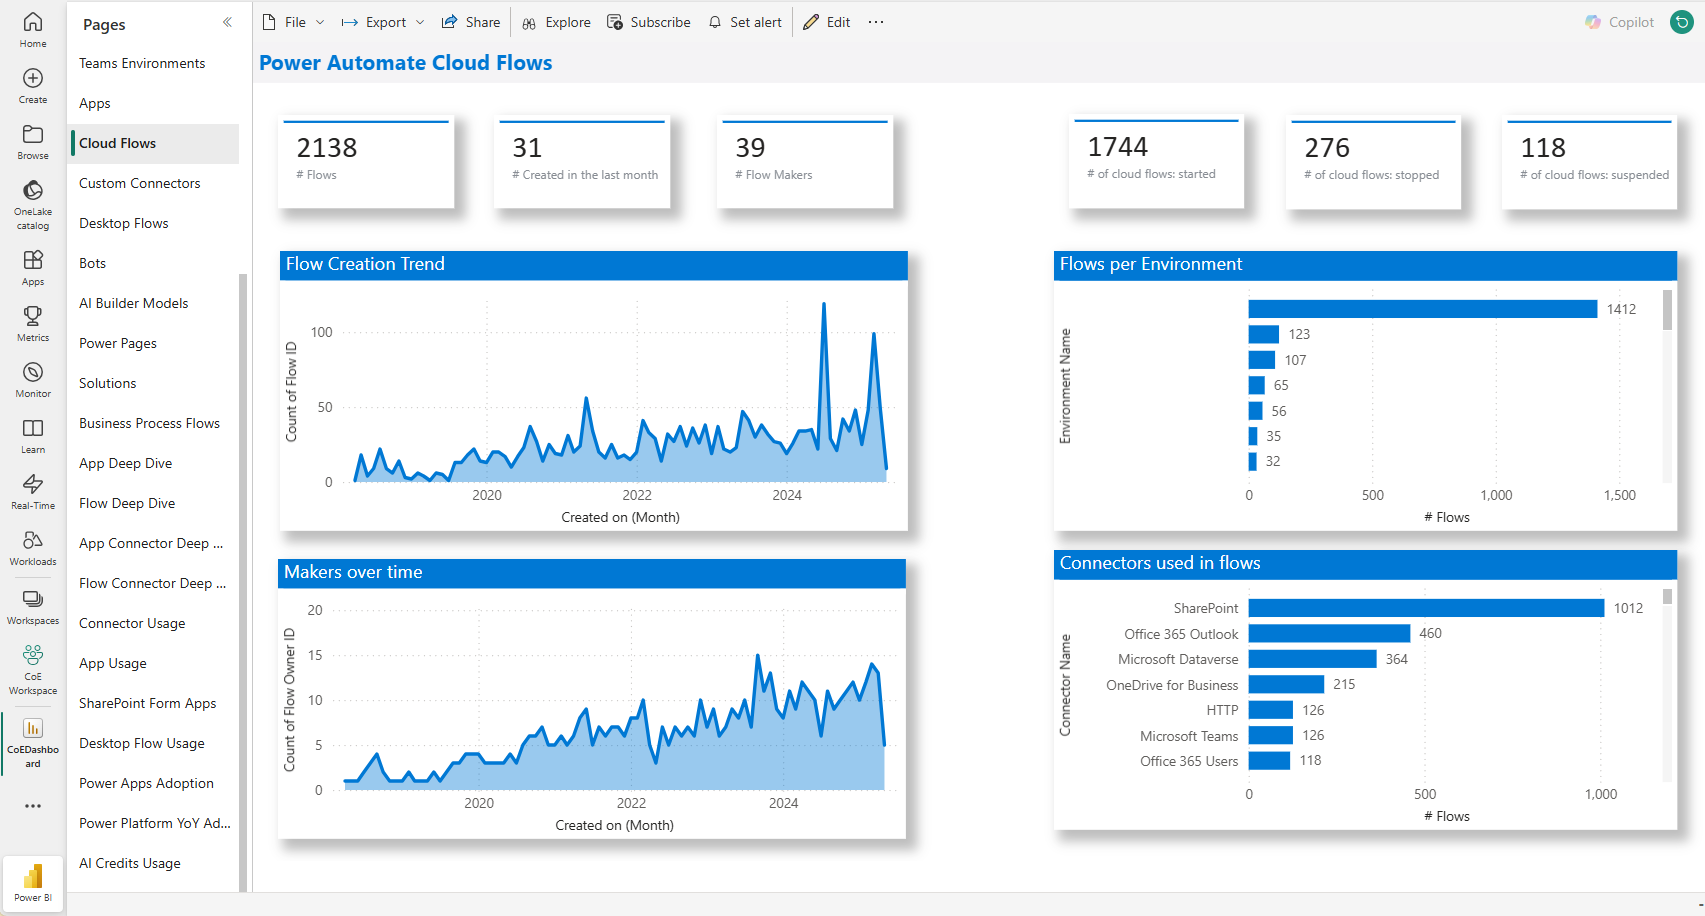Viewport: 1705px width, 916px height.
Task: Open the App Deep Dive page
Action: (x=153, y=463)
